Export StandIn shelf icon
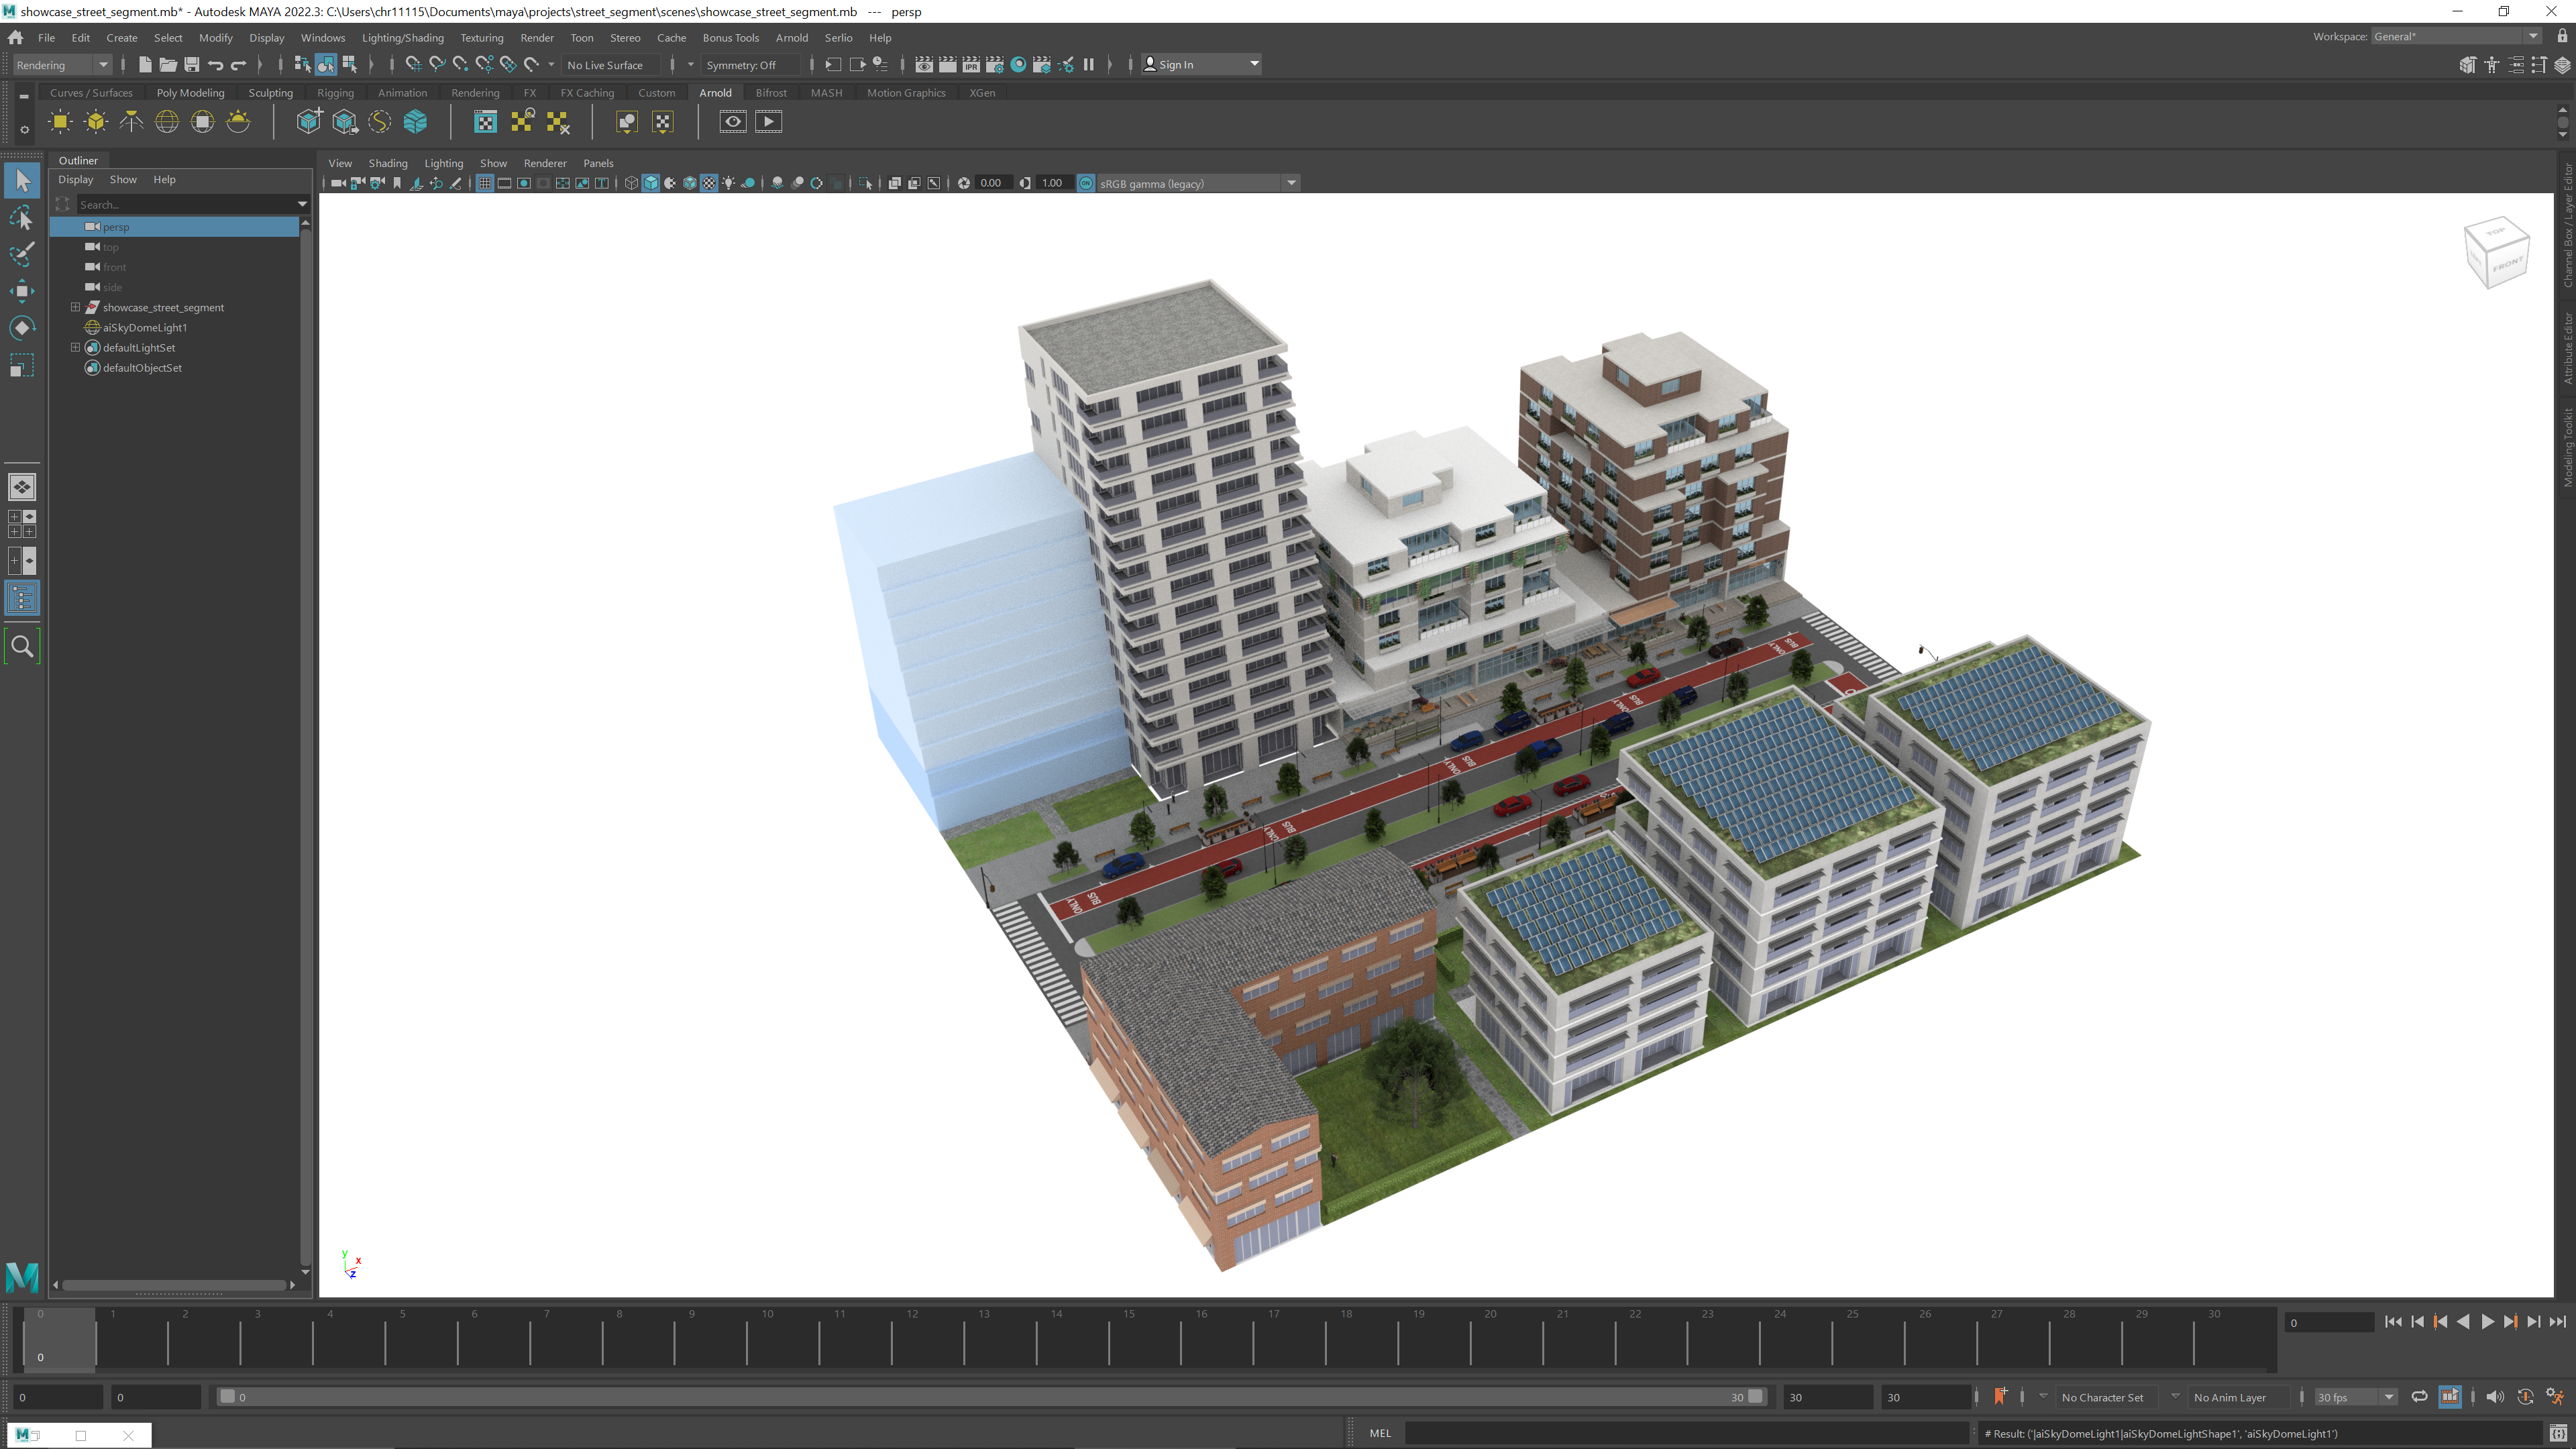The height and width of the screenshot is (1449, 2576). [345, 122]
